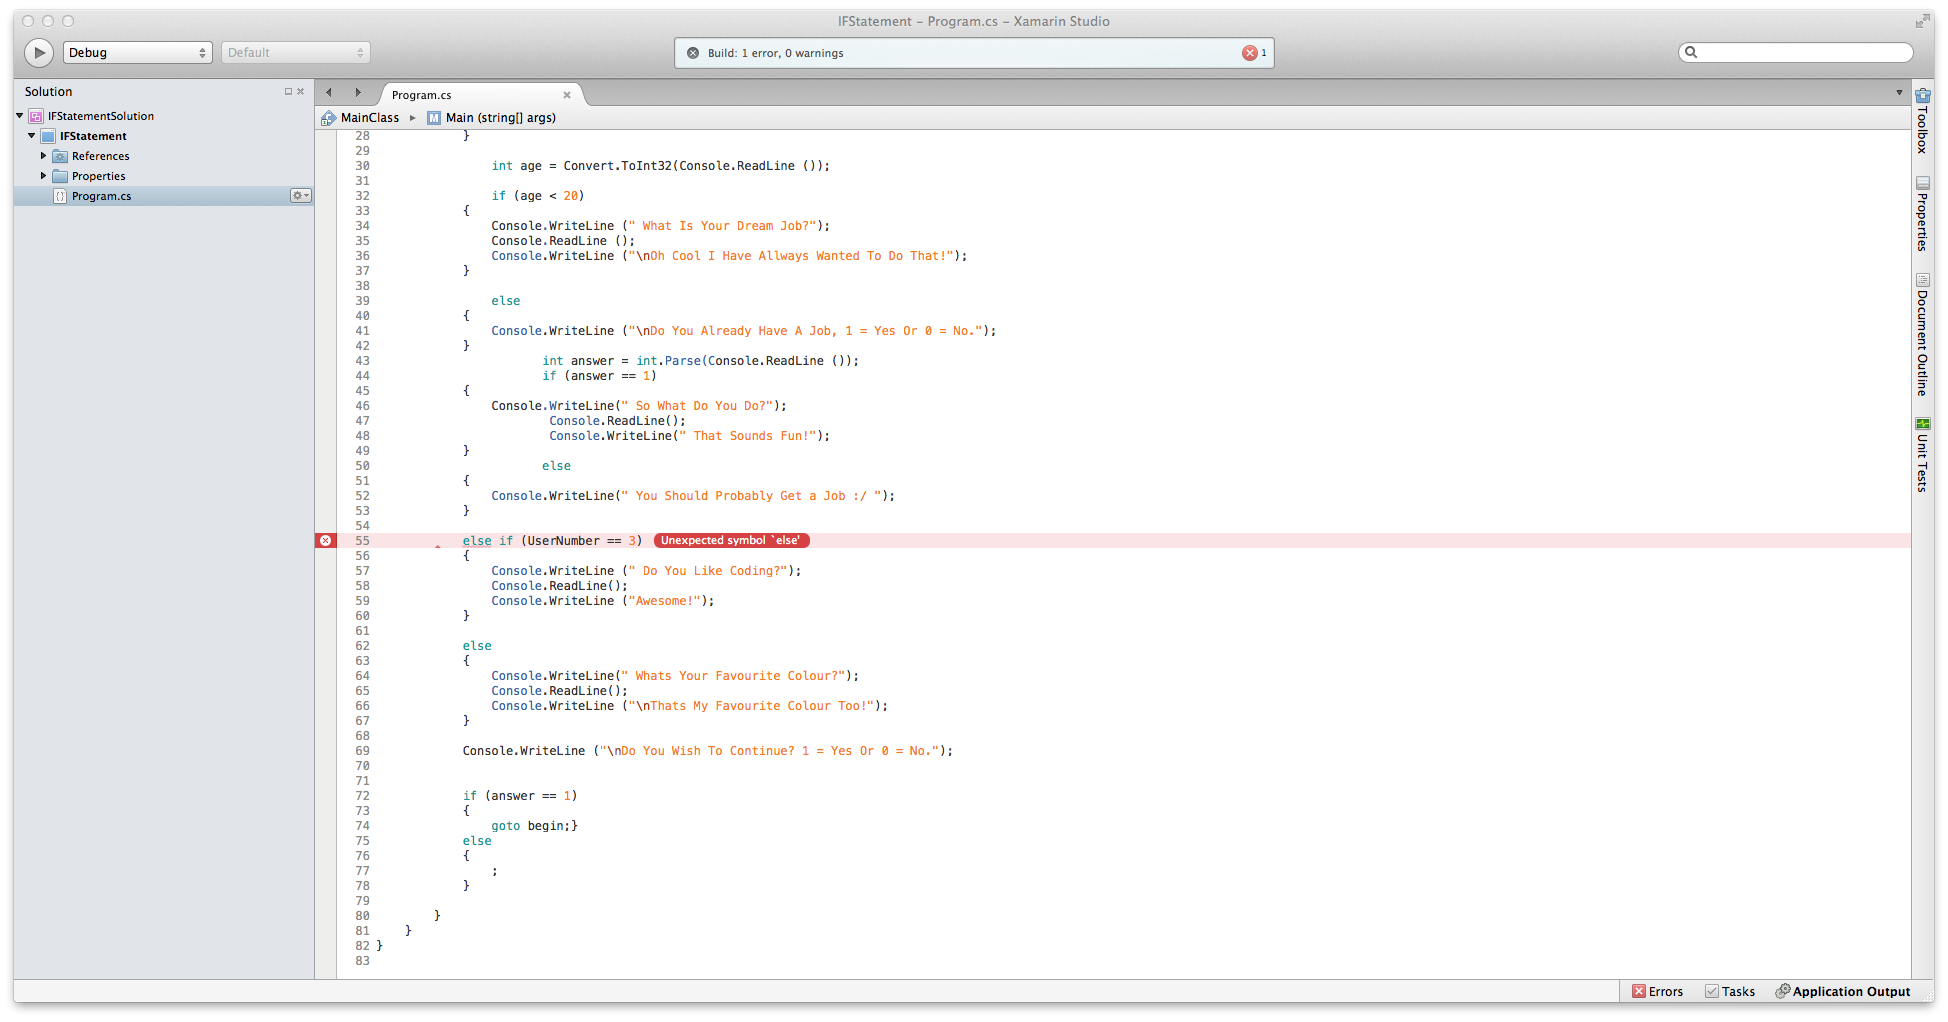Click the "else if (UserNumber == 3)" code line
The width and height of the screenshot is (1948, 1022).
click(x=552, y=541)
